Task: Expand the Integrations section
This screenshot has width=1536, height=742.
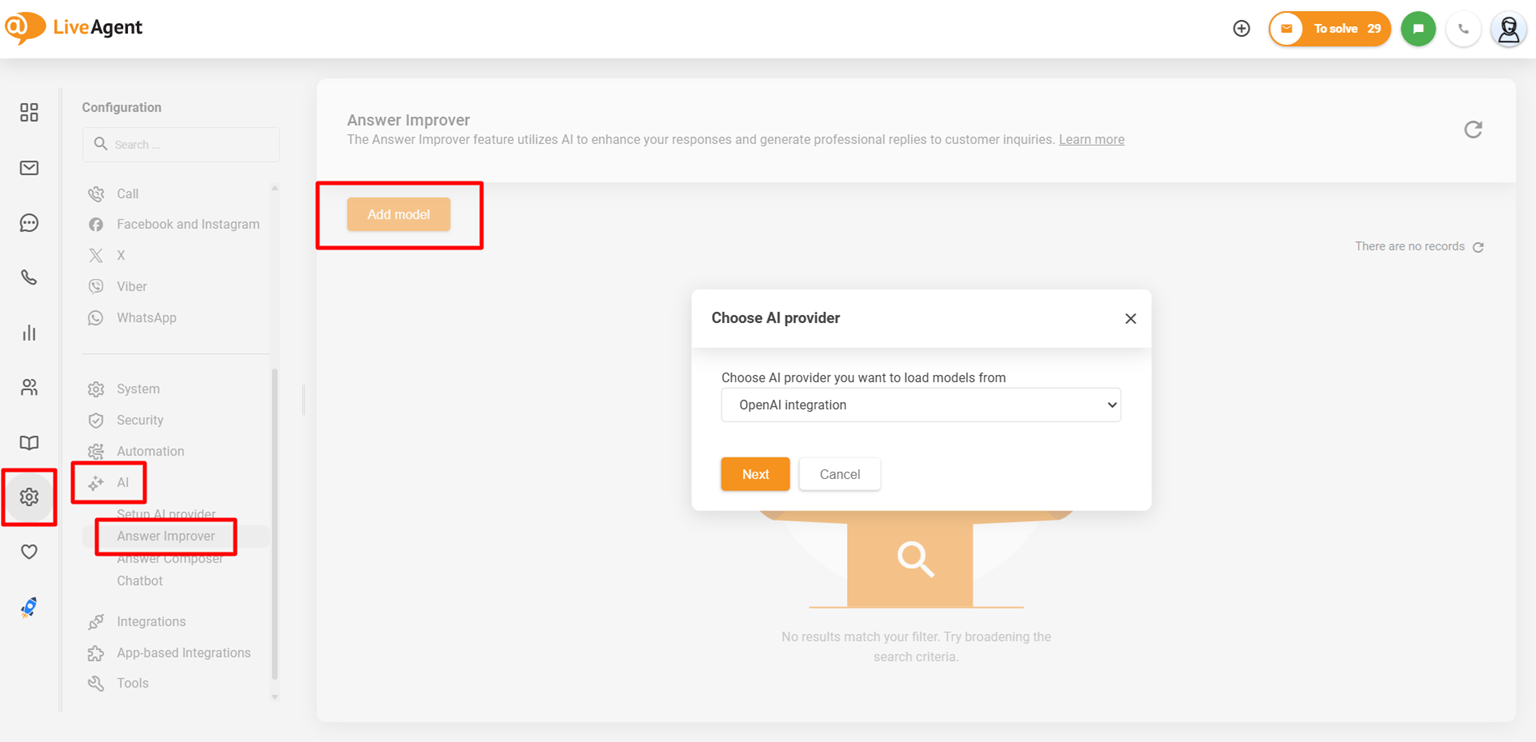Action: pyautogui.click(x=150, y=621)
